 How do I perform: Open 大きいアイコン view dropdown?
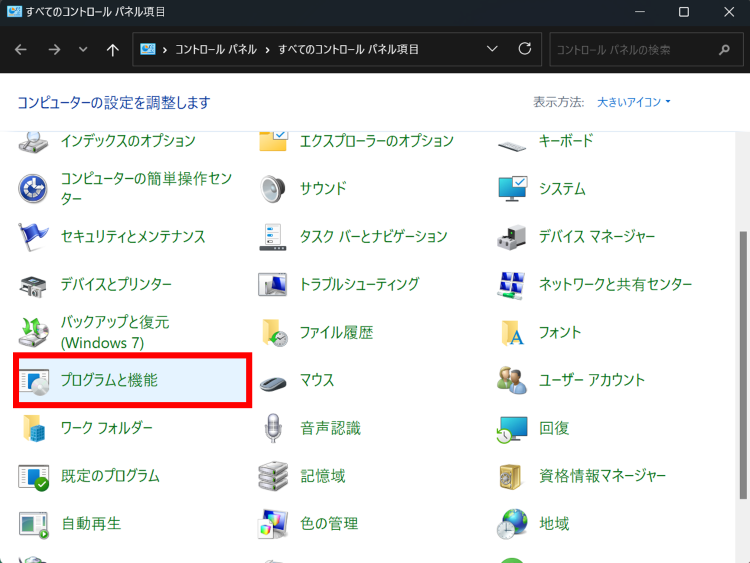(634, 102)
